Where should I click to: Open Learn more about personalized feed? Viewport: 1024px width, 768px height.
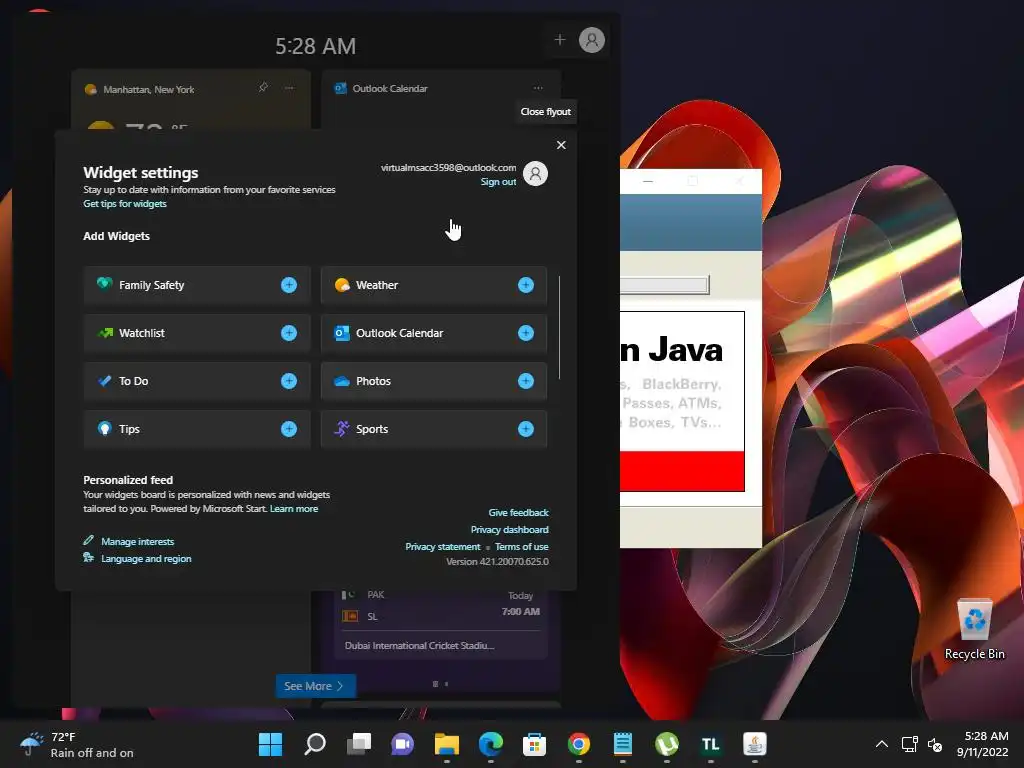294,509
